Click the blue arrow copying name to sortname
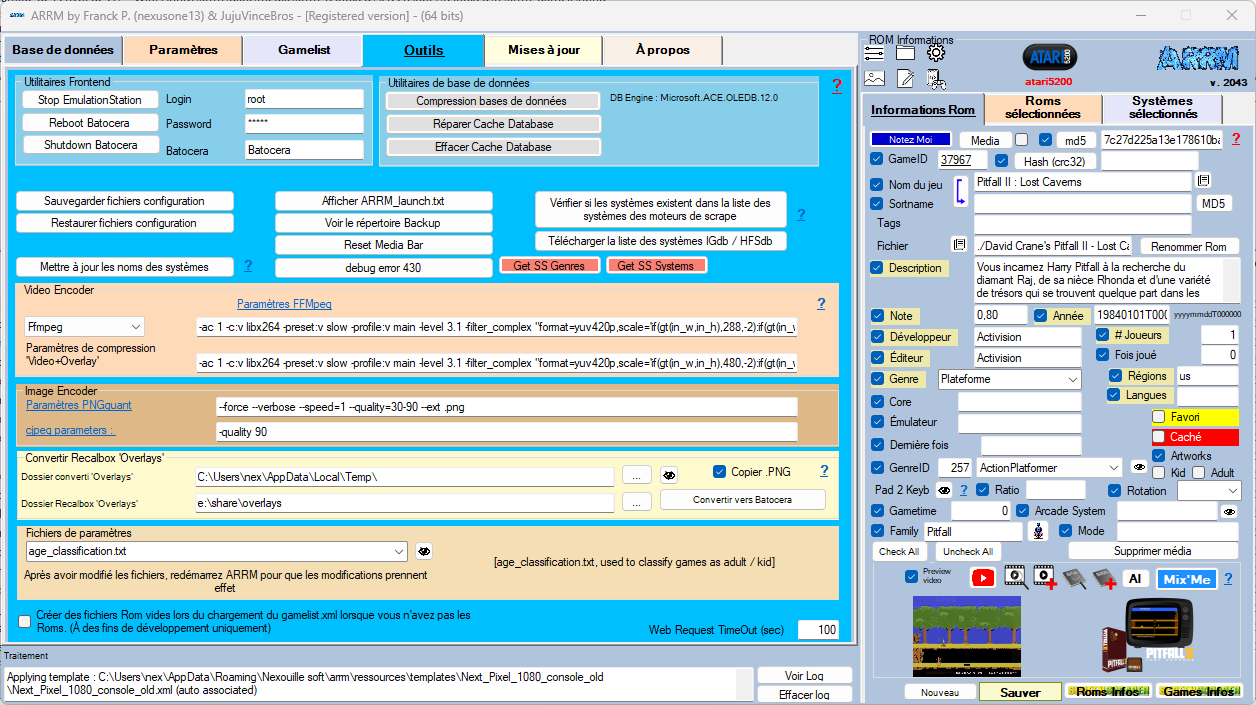This screenshot has height=705, width=1256. [959, 192]
